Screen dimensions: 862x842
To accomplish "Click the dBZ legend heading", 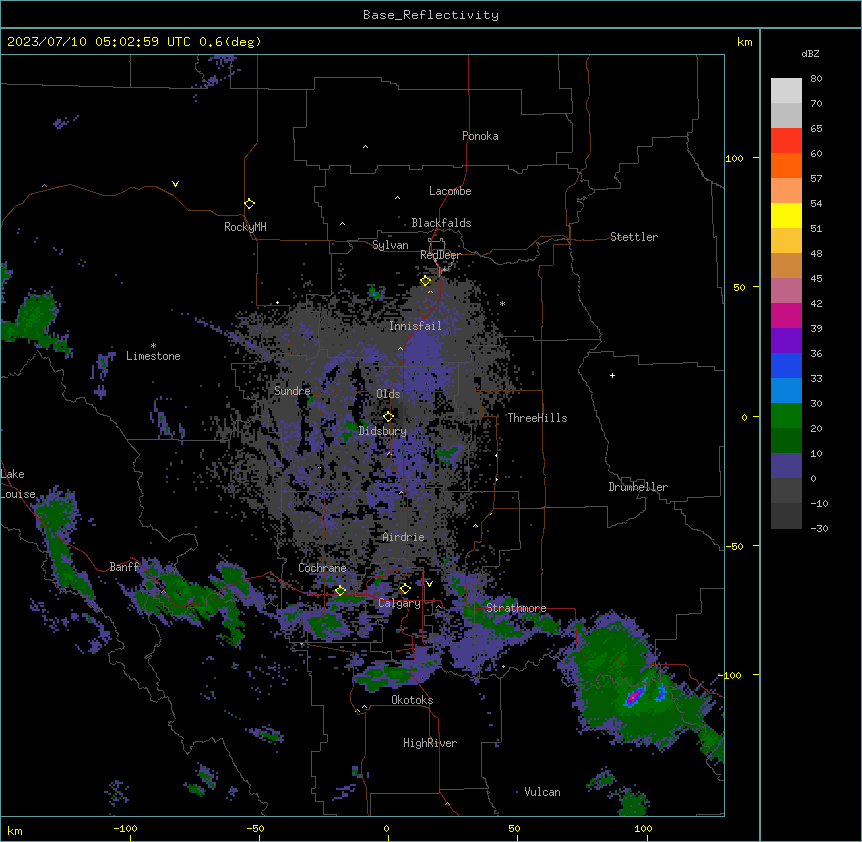I will [810, 53].
